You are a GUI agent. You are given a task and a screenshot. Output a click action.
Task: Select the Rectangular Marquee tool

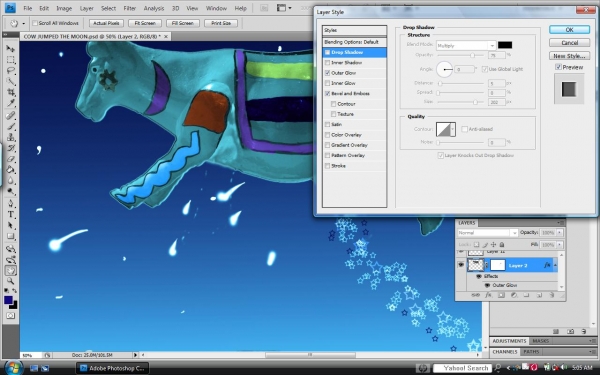pyautogui.click(x=10, y=60)
